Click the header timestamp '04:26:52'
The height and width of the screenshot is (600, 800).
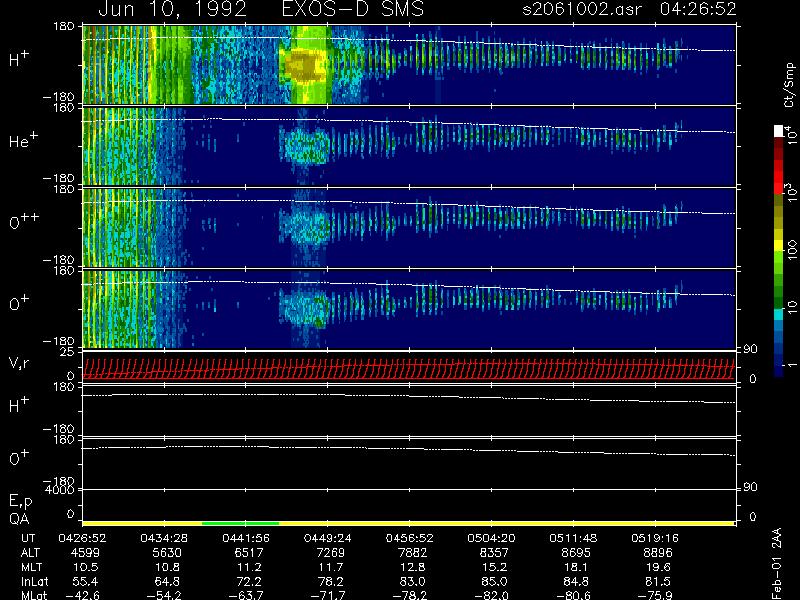pyautogui.click(x=697, y=9)
